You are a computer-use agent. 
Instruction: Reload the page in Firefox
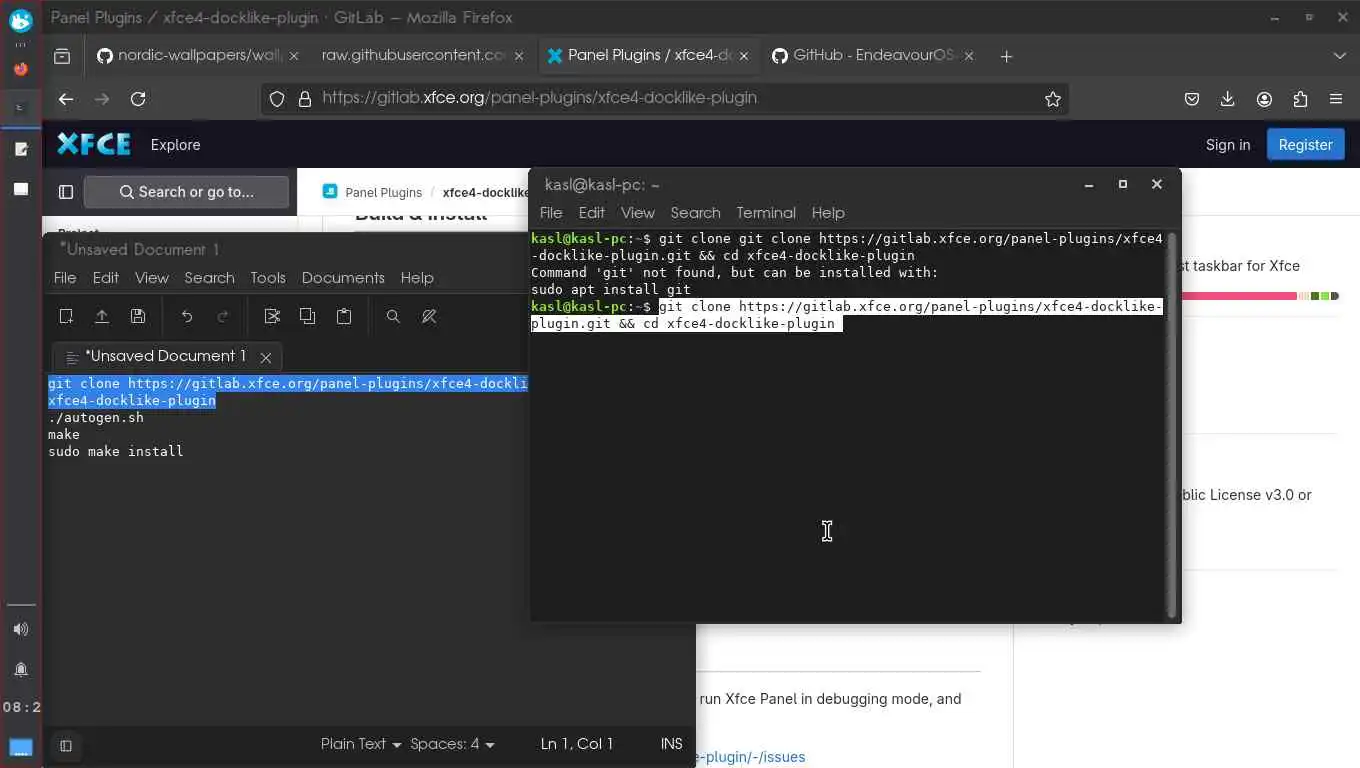pyautogui.click(x=138, y=98)
